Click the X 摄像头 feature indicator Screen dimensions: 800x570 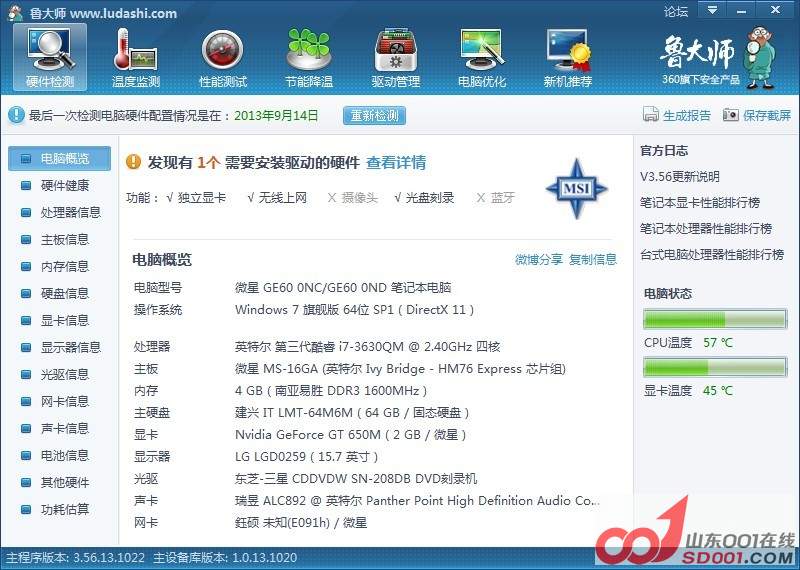(x=353, y=198)
